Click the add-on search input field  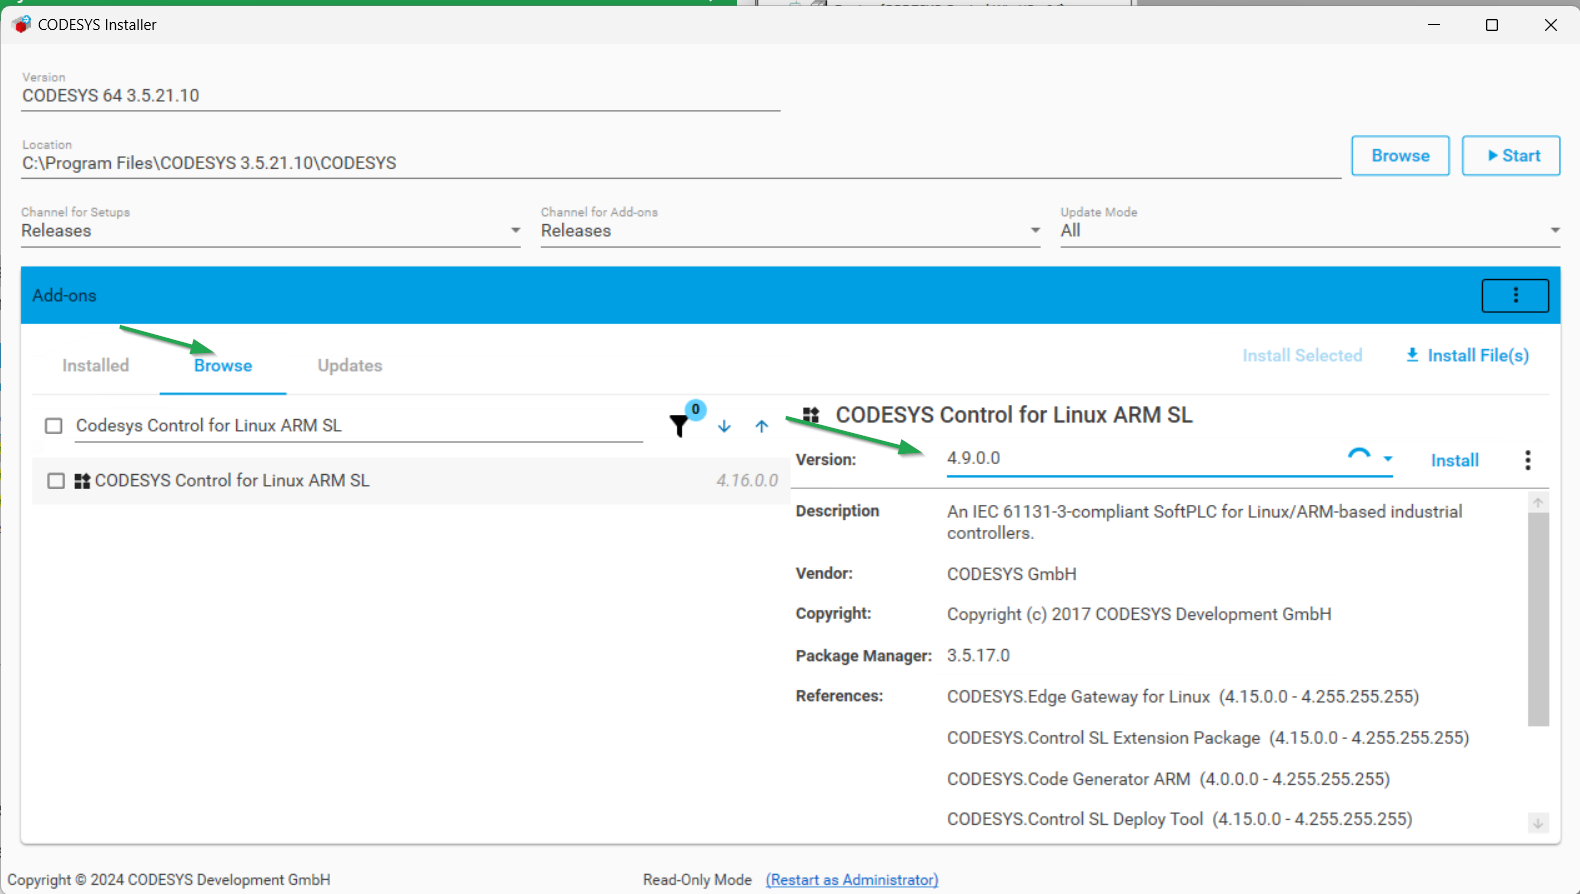click(x=358, y=426)
